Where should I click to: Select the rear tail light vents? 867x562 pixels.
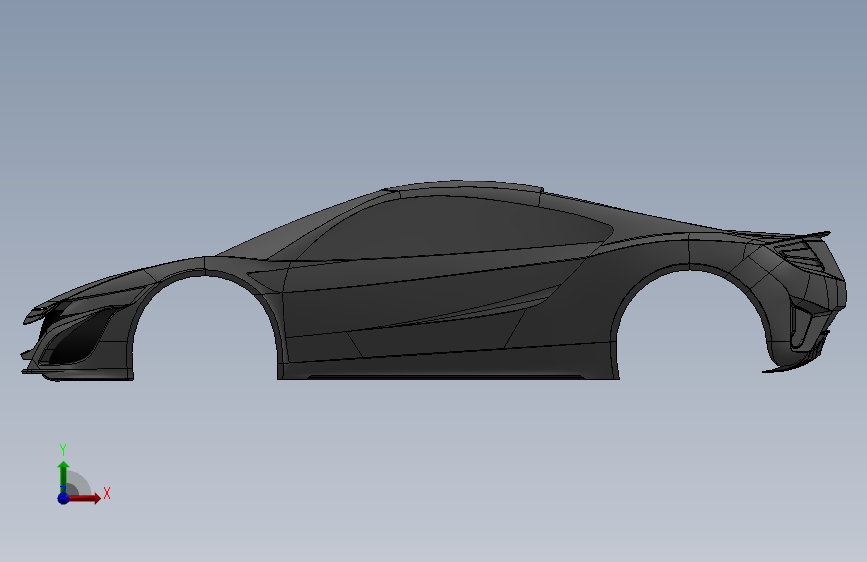click(802, 257)
